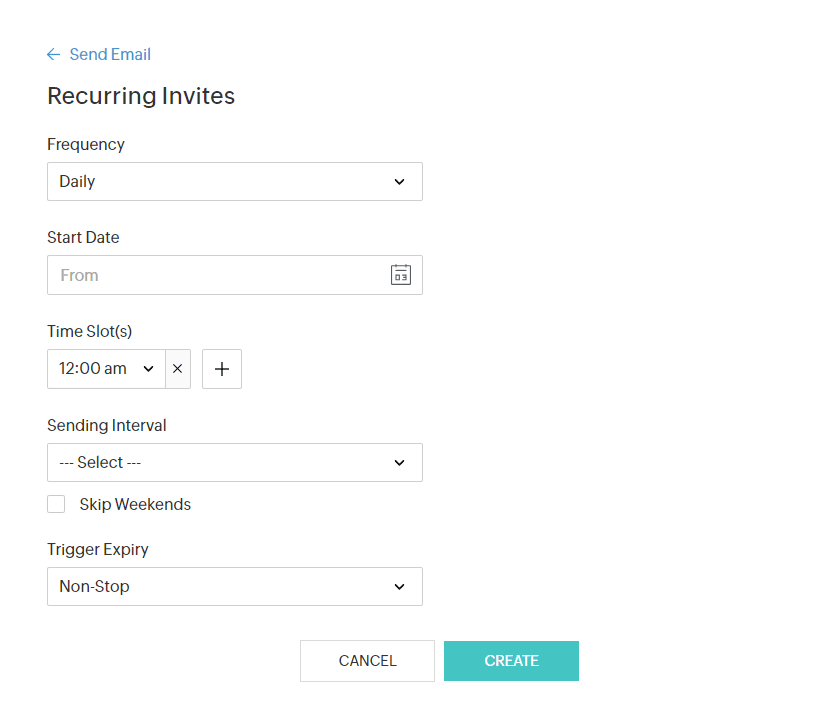Open the Trigger Expiry Non-Stop dropdown

click(234, 587)
